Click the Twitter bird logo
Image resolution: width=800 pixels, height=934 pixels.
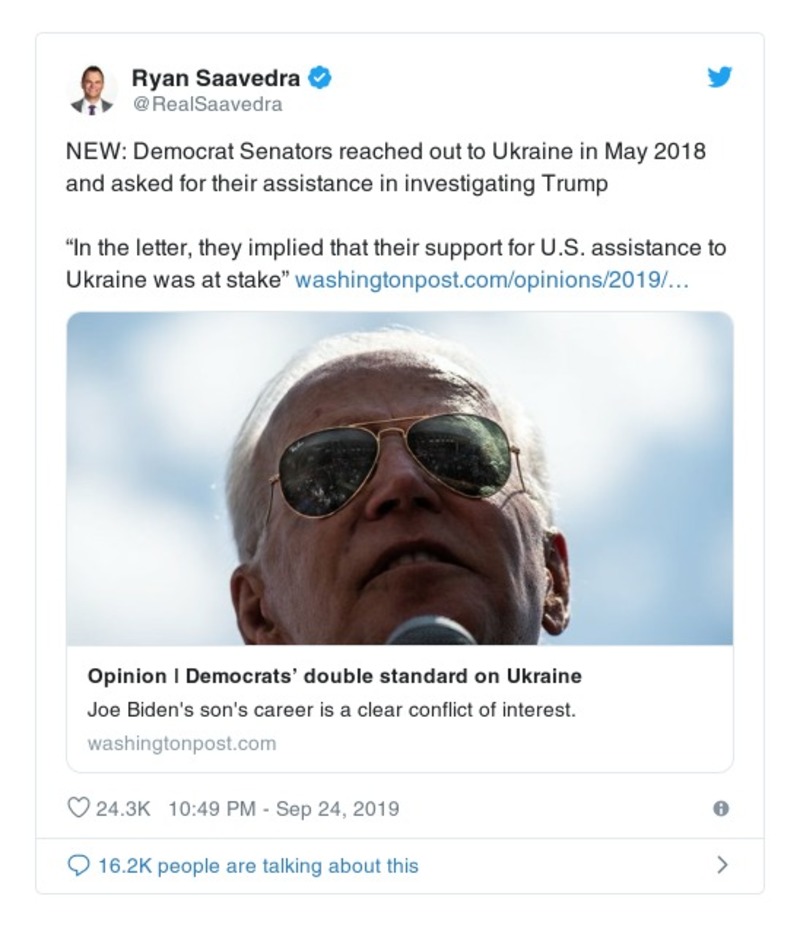click(x=720, y=78)
